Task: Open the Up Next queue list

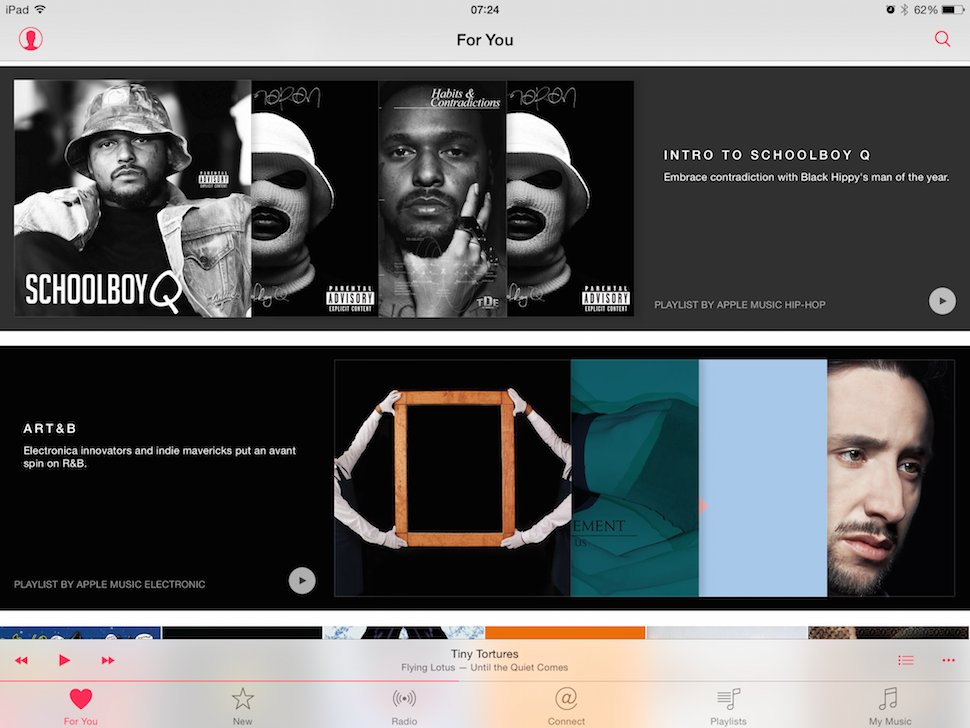Action: [906, 661]
